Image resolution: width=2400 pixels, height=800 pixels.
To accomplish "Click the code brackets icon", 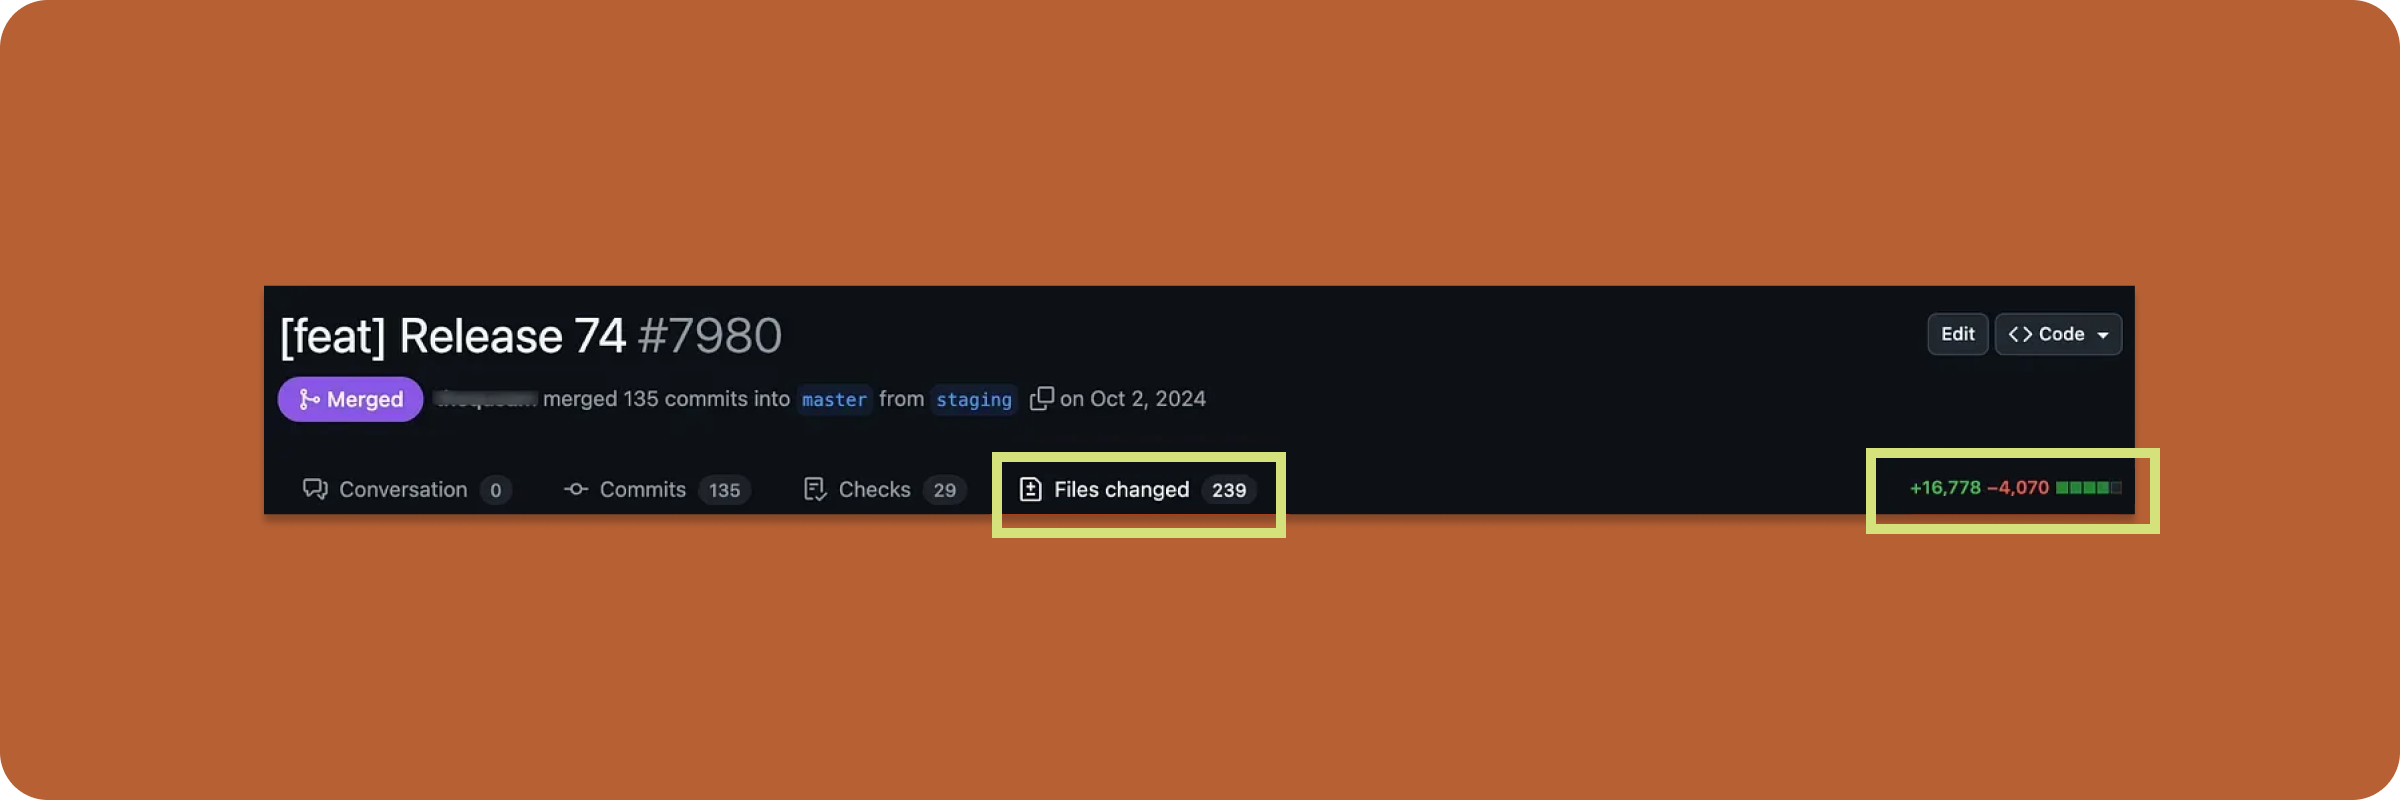I will tap(2020, 334).
